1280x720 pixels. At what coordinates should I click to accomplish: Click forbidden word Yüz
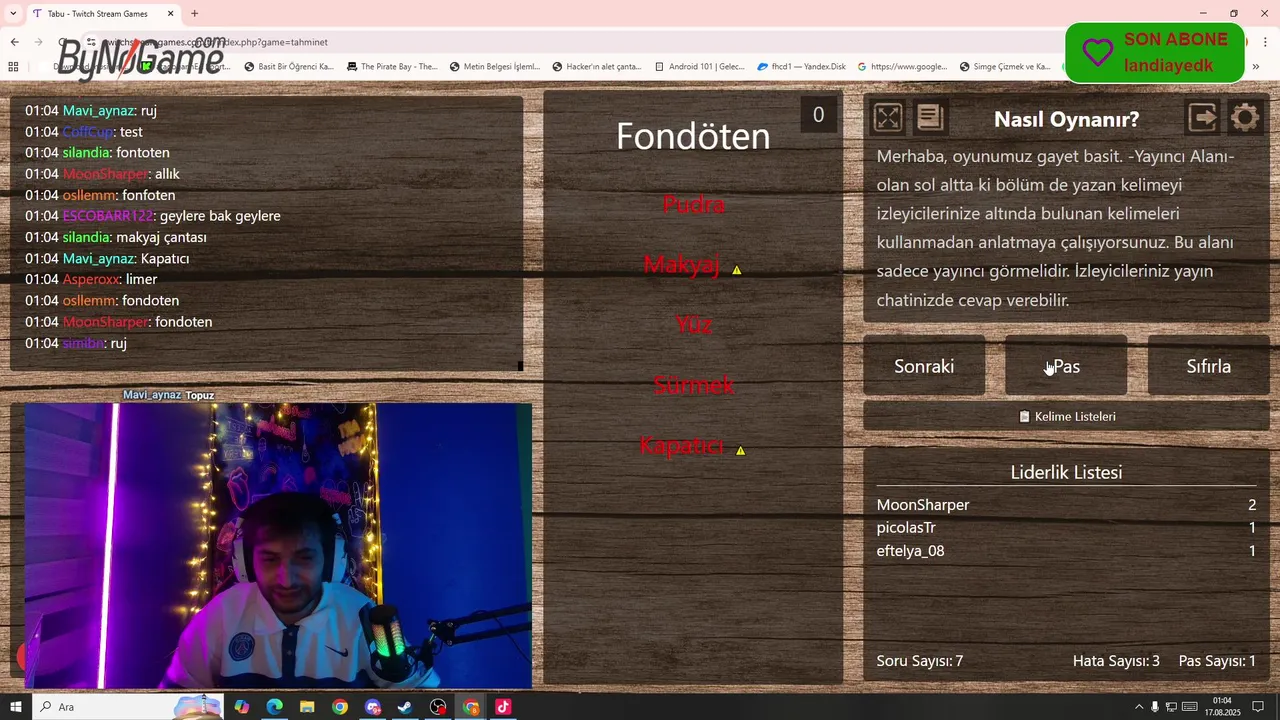coord(693,324)
